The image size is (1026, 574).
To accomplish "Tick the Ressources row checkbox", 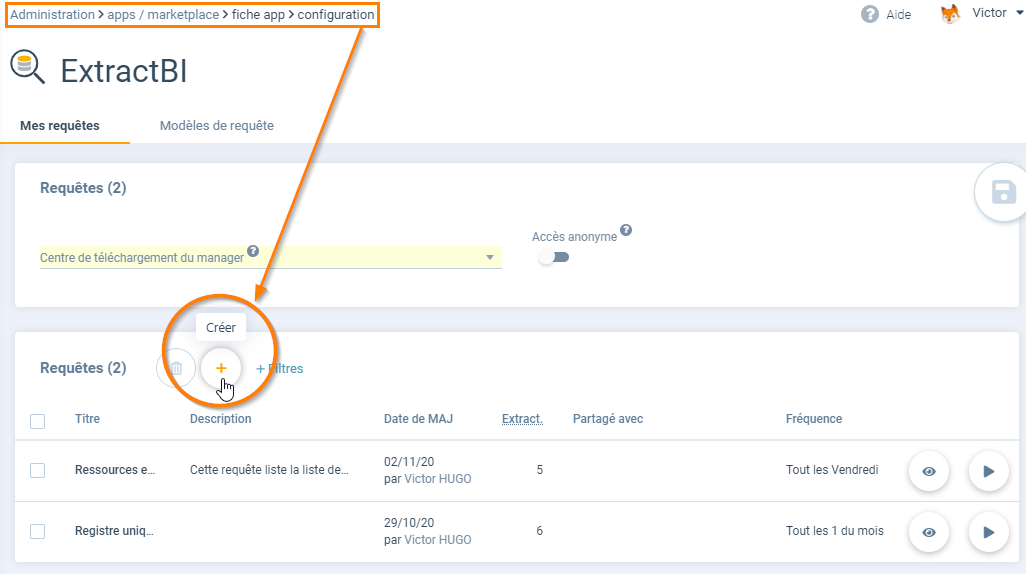I will [38, 470].
